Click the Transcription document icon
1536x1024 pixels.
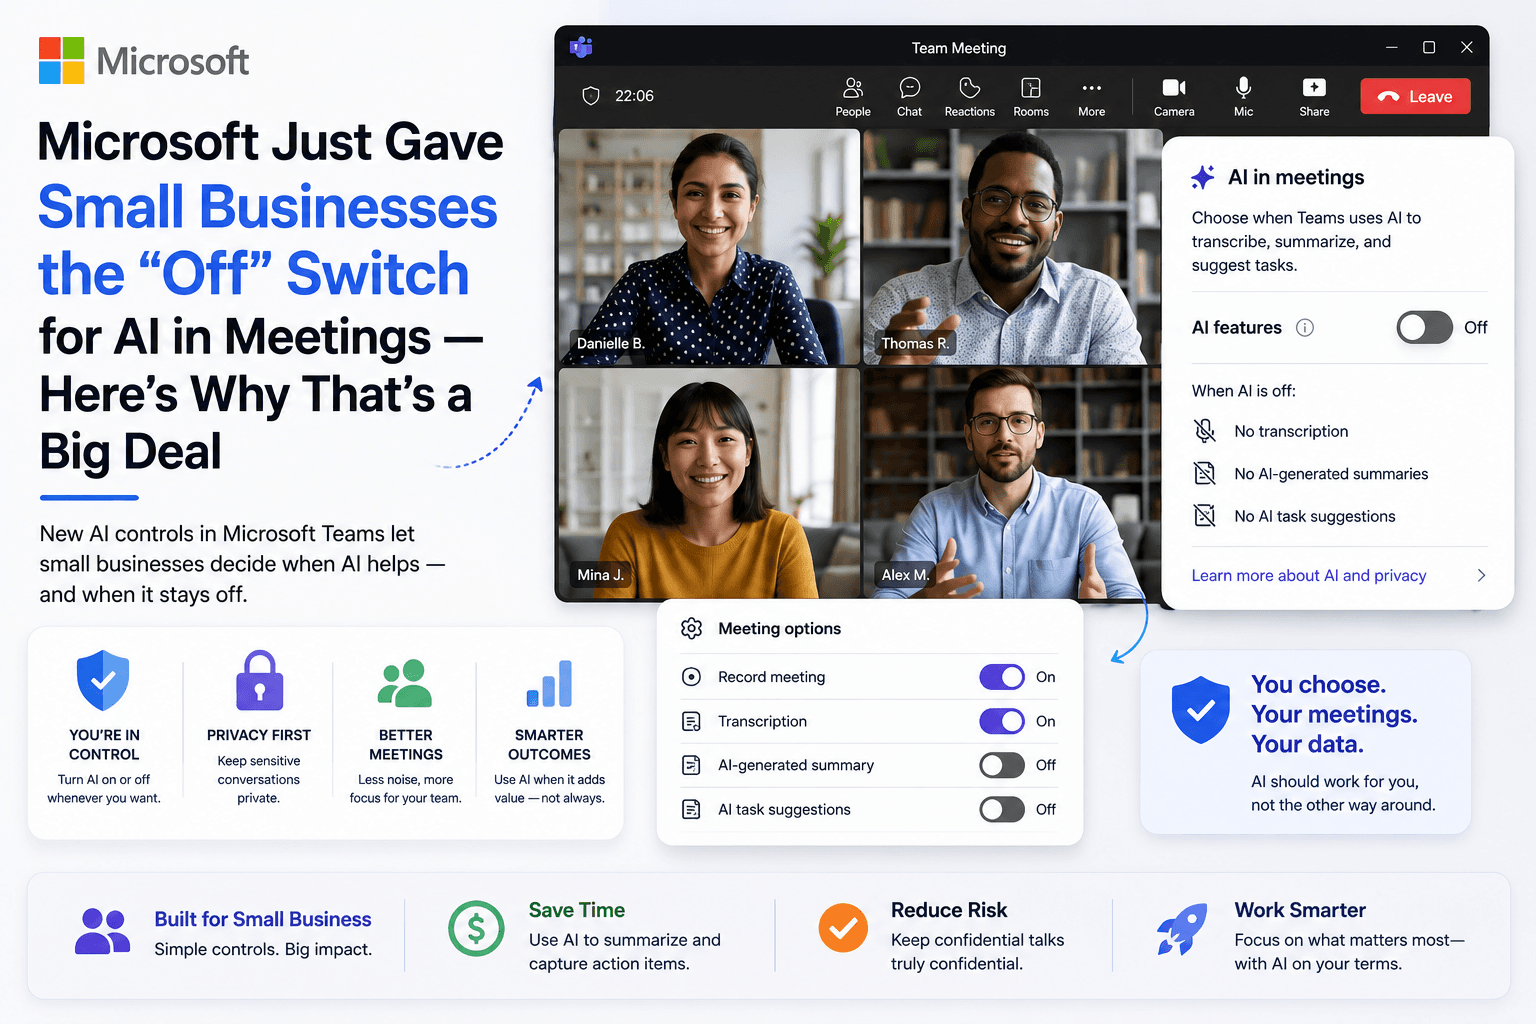coord(691,721)
